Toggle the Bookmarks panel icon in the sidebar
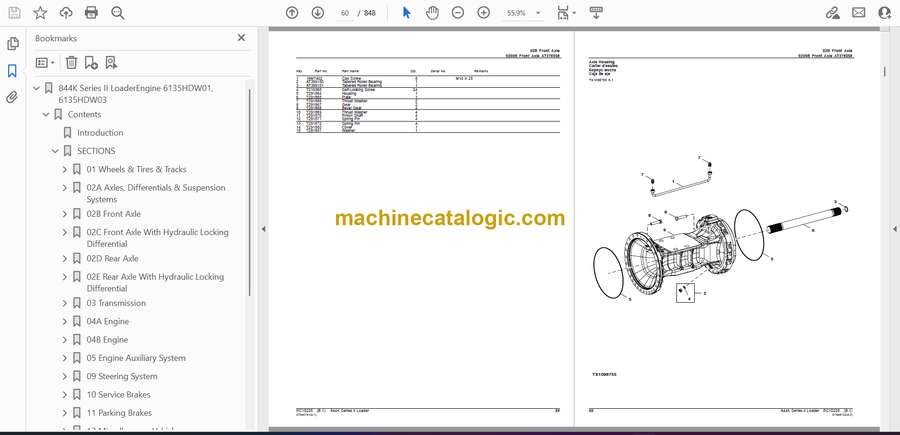 click(x=12, y=71)
